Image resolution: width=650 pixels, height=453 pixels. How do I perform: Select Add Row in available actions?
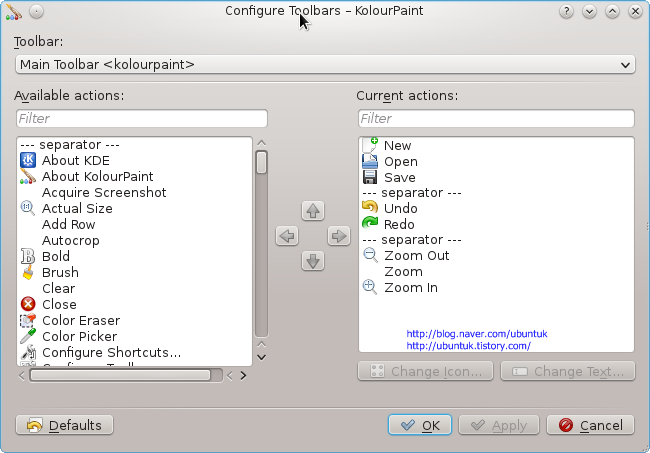(134, 224)
